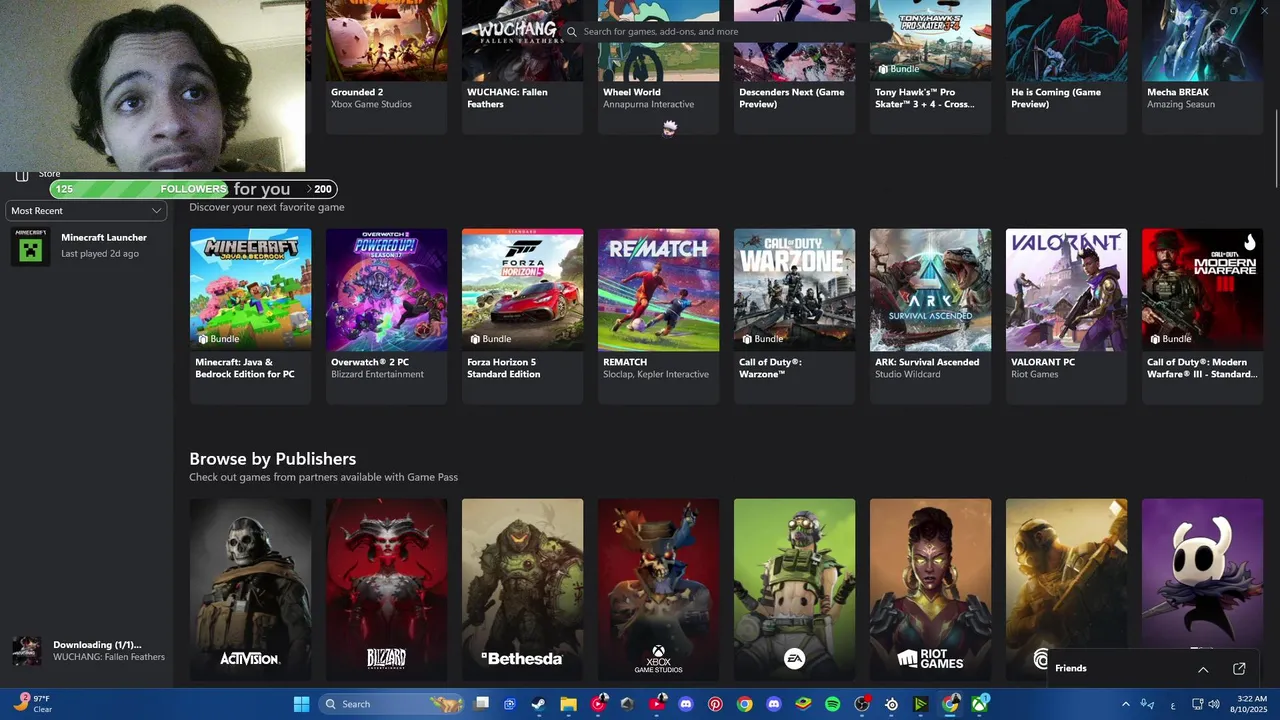
Task: Open Call of Duty: Warzone card
Action: [794, 315]
